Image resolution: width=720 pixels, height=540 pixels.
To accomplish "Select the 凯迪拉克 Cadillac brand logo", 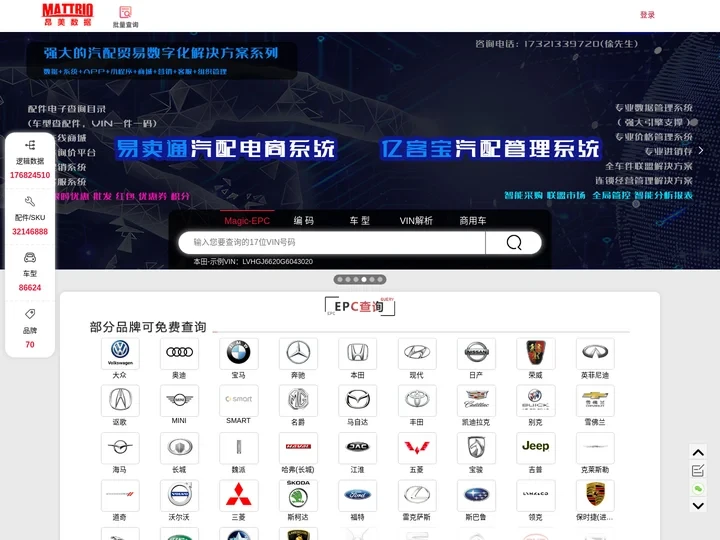I will pos(476,400).
